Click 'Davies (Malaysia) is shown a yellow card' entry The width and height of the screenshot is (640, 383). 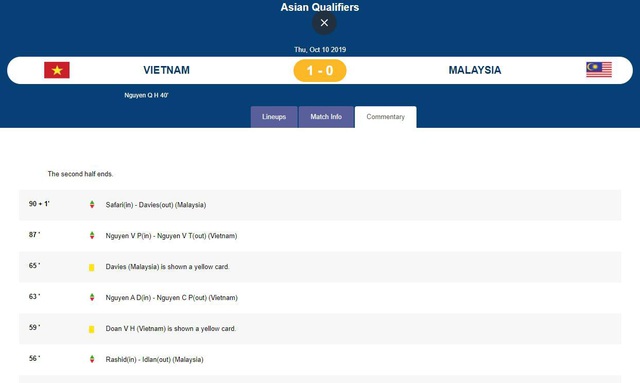168,267
